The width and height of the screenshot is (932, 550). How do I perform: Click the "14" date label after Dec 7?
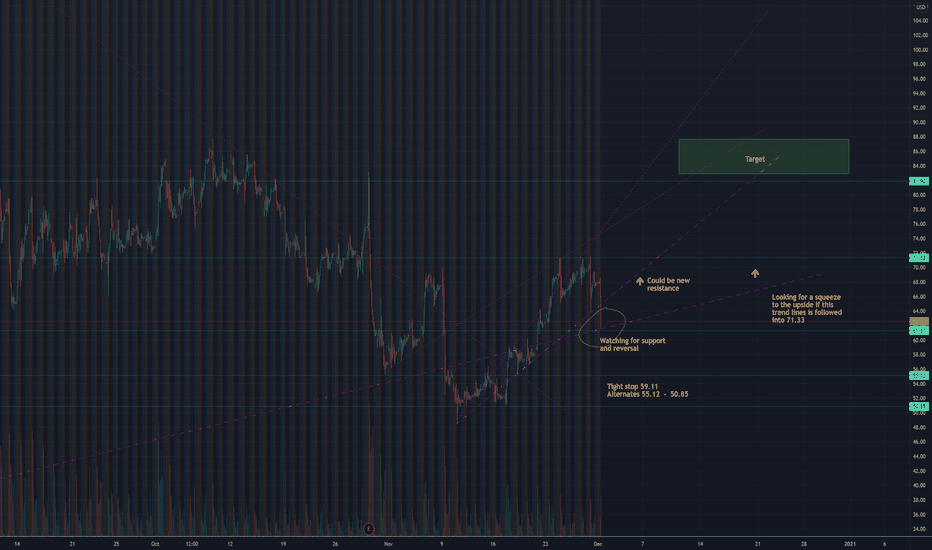click(x=700, y=543)
